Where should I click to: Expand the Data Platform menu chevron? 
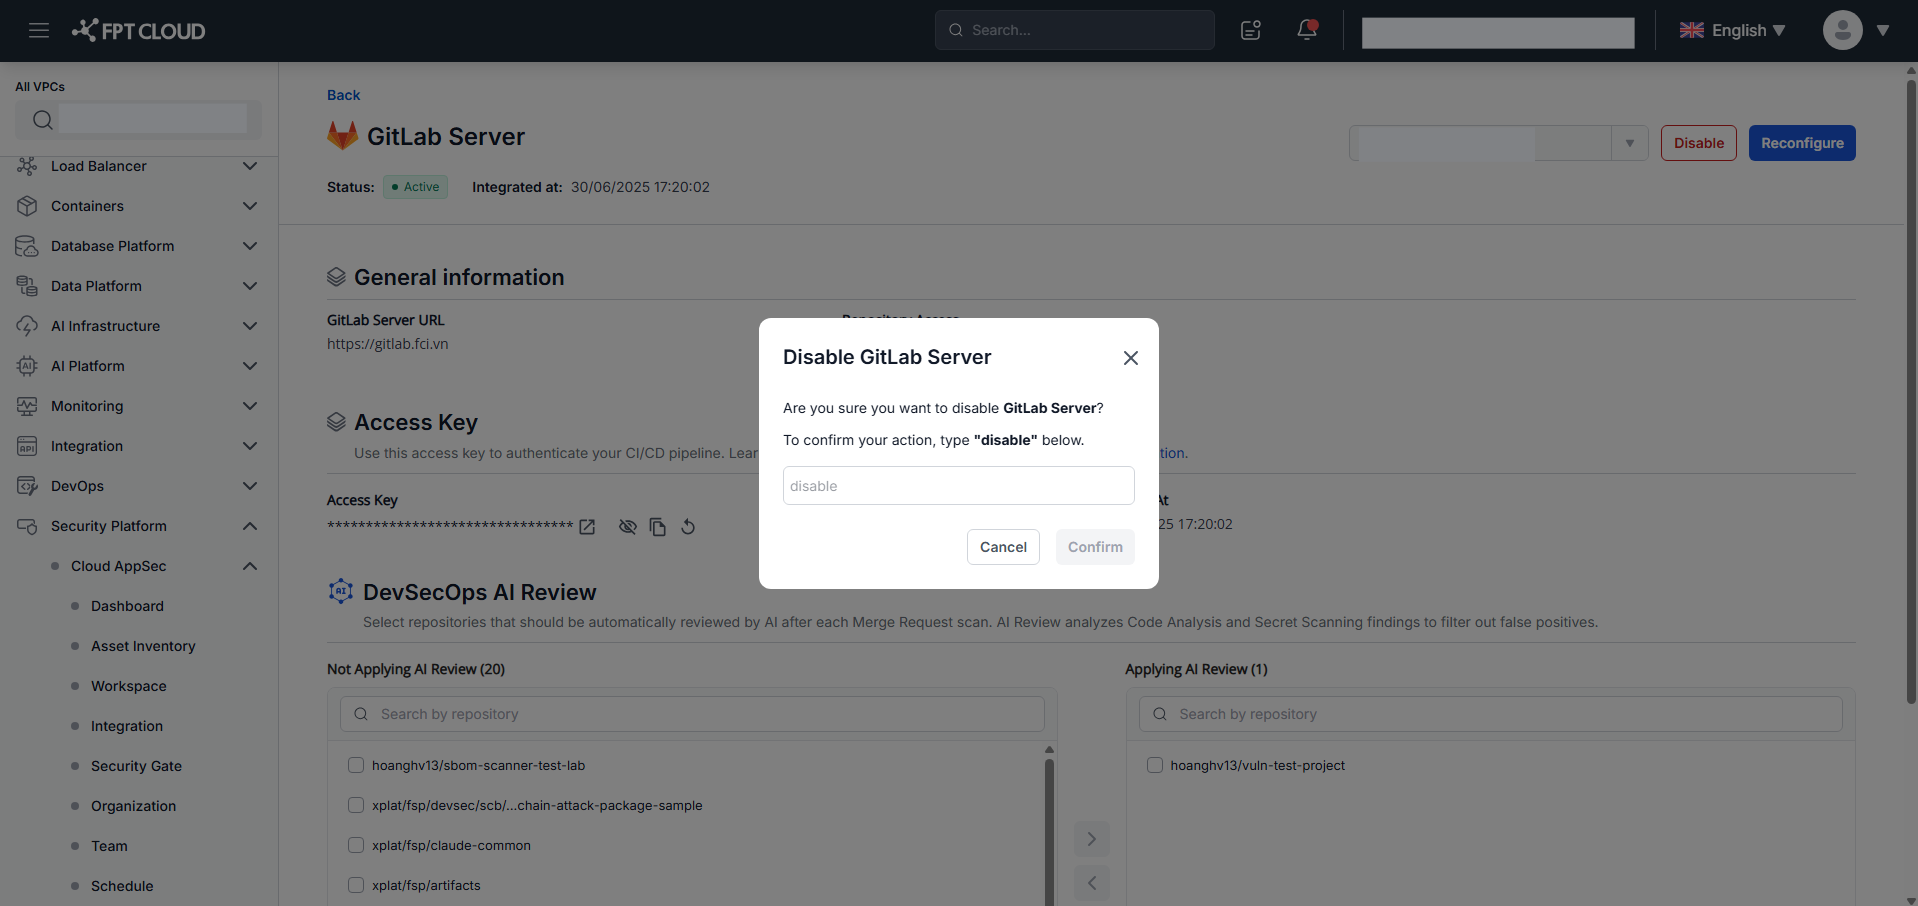point(250,286)
